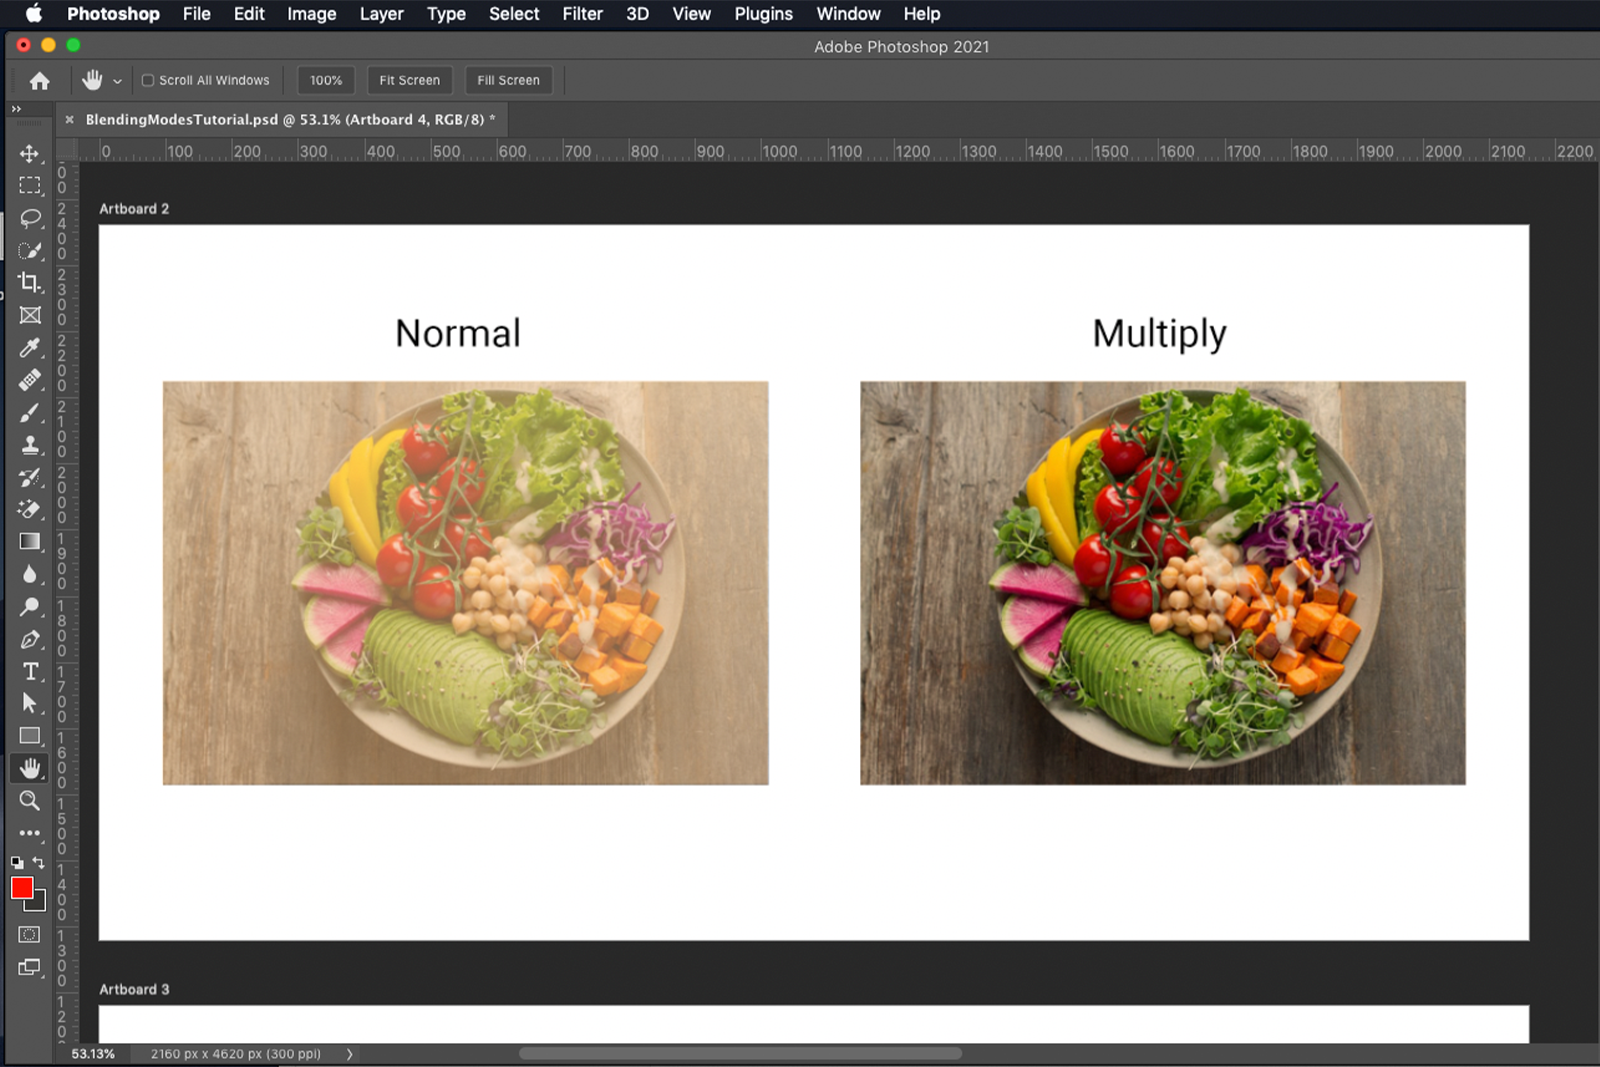Select the Move tool
The height and width of the screenshot is (1067, 1600).
click(29, 153)
